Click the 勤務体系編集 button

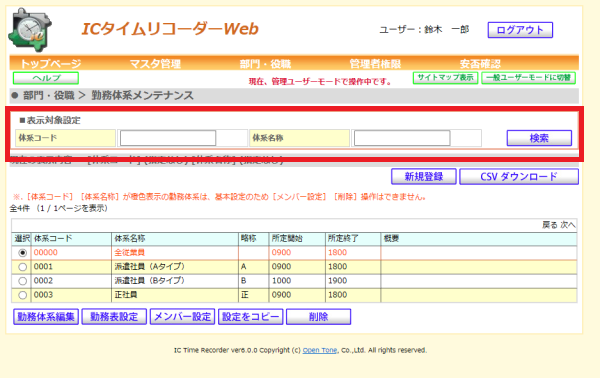point(46,317)
